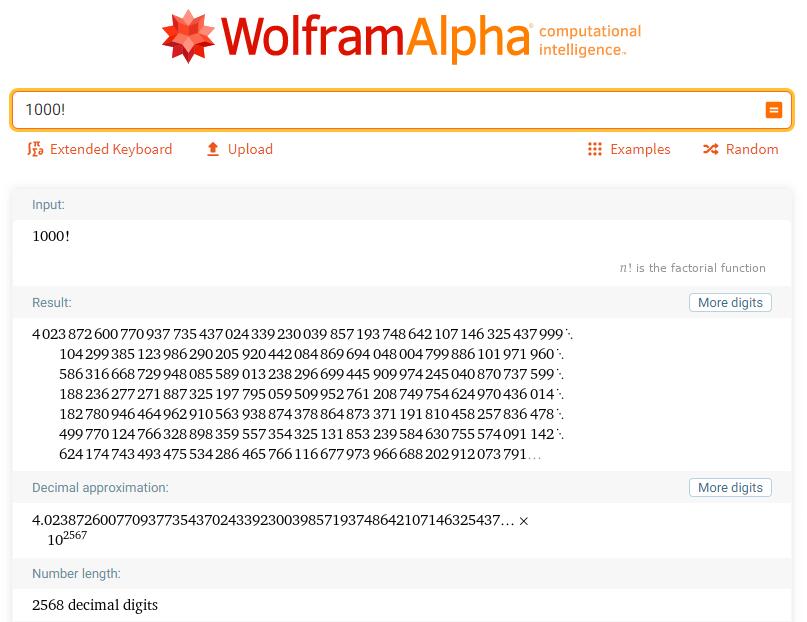Click the '1000!' input interpretation text

(51, 236)
